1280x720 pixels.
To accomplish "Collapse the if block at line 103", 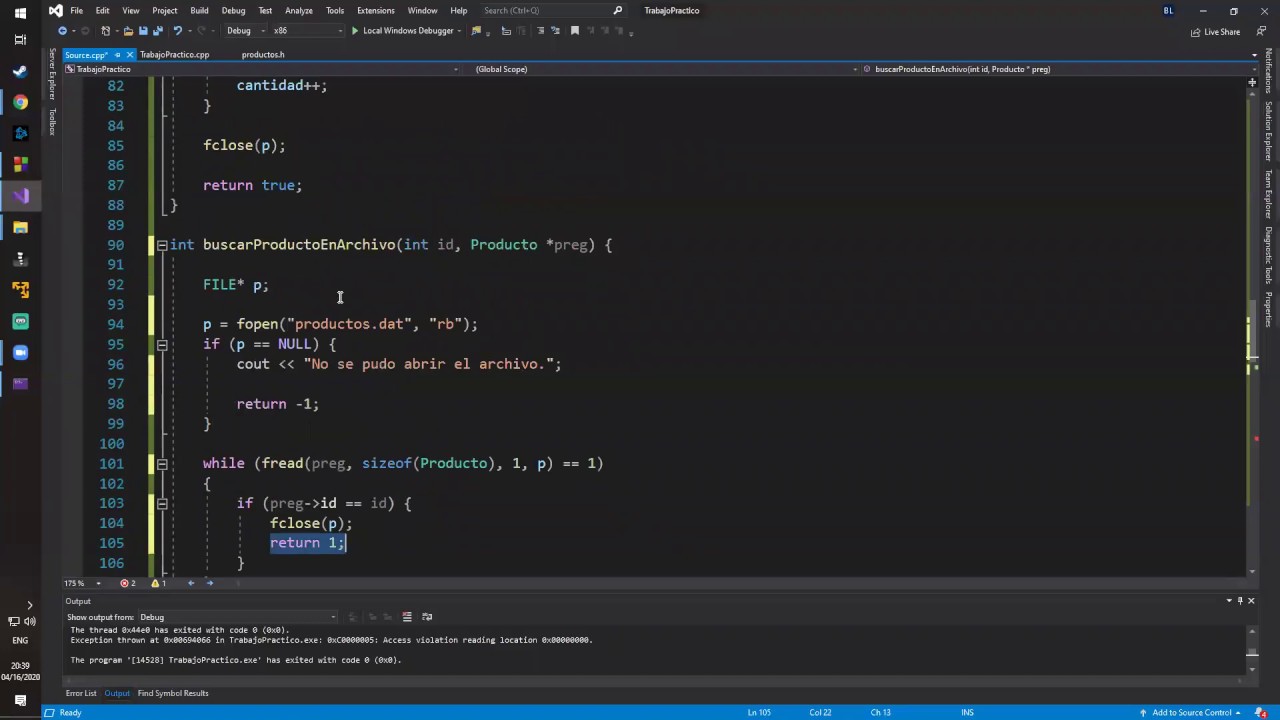I will click(161, 504).
